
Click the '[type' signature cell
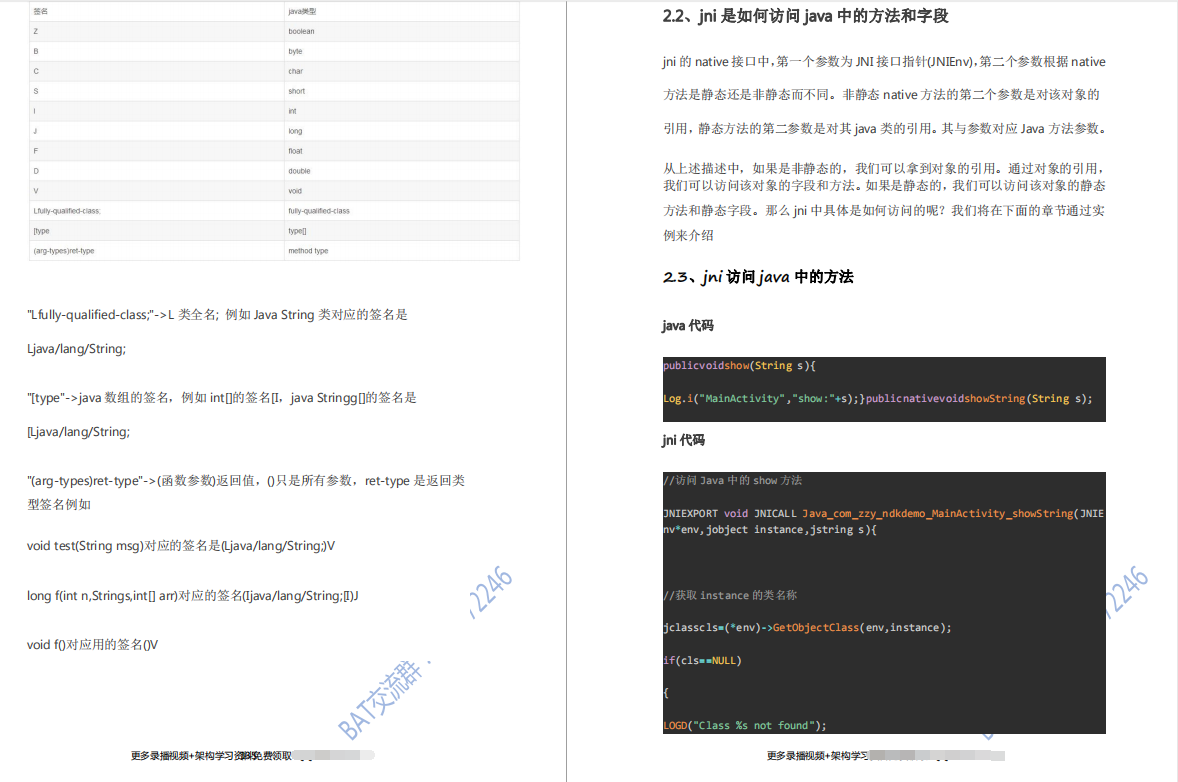pyautogui.click(x=156, y=231)
